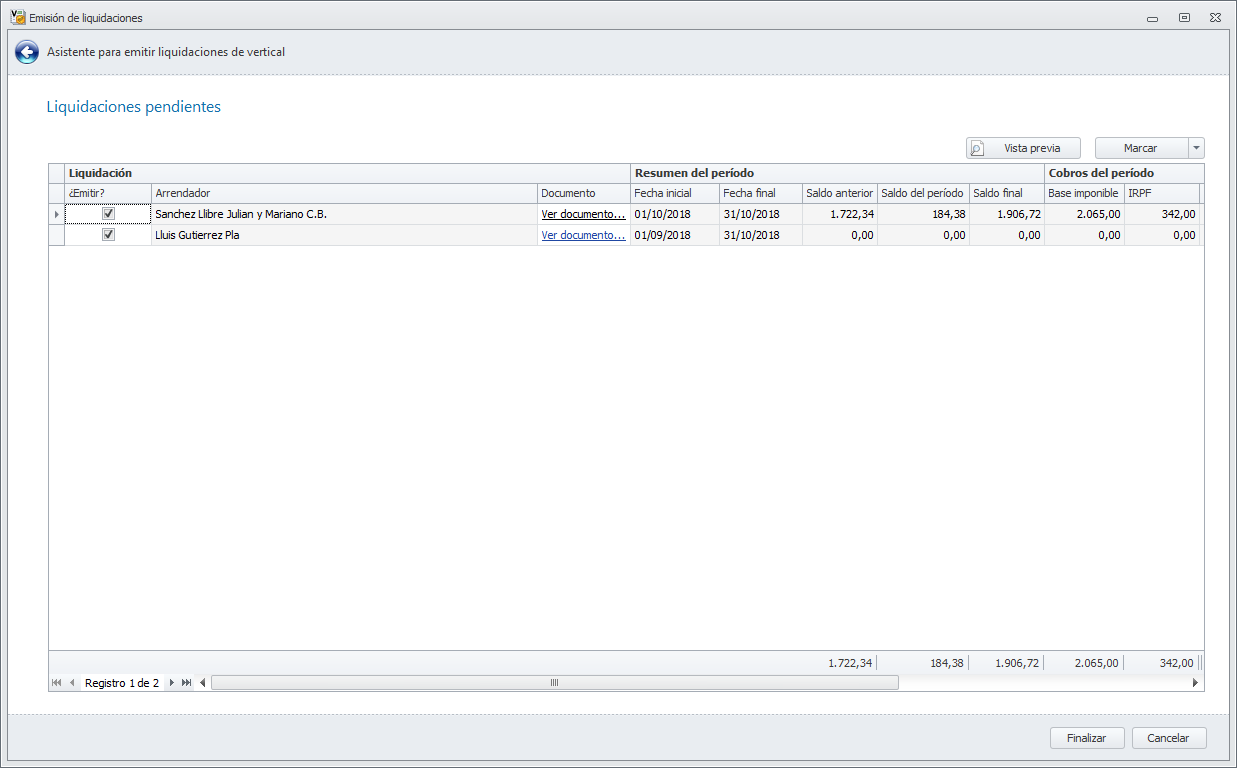The image size is (1237, 768).
Task: Go back with the blue arrow icon
Action: (26, 52)
